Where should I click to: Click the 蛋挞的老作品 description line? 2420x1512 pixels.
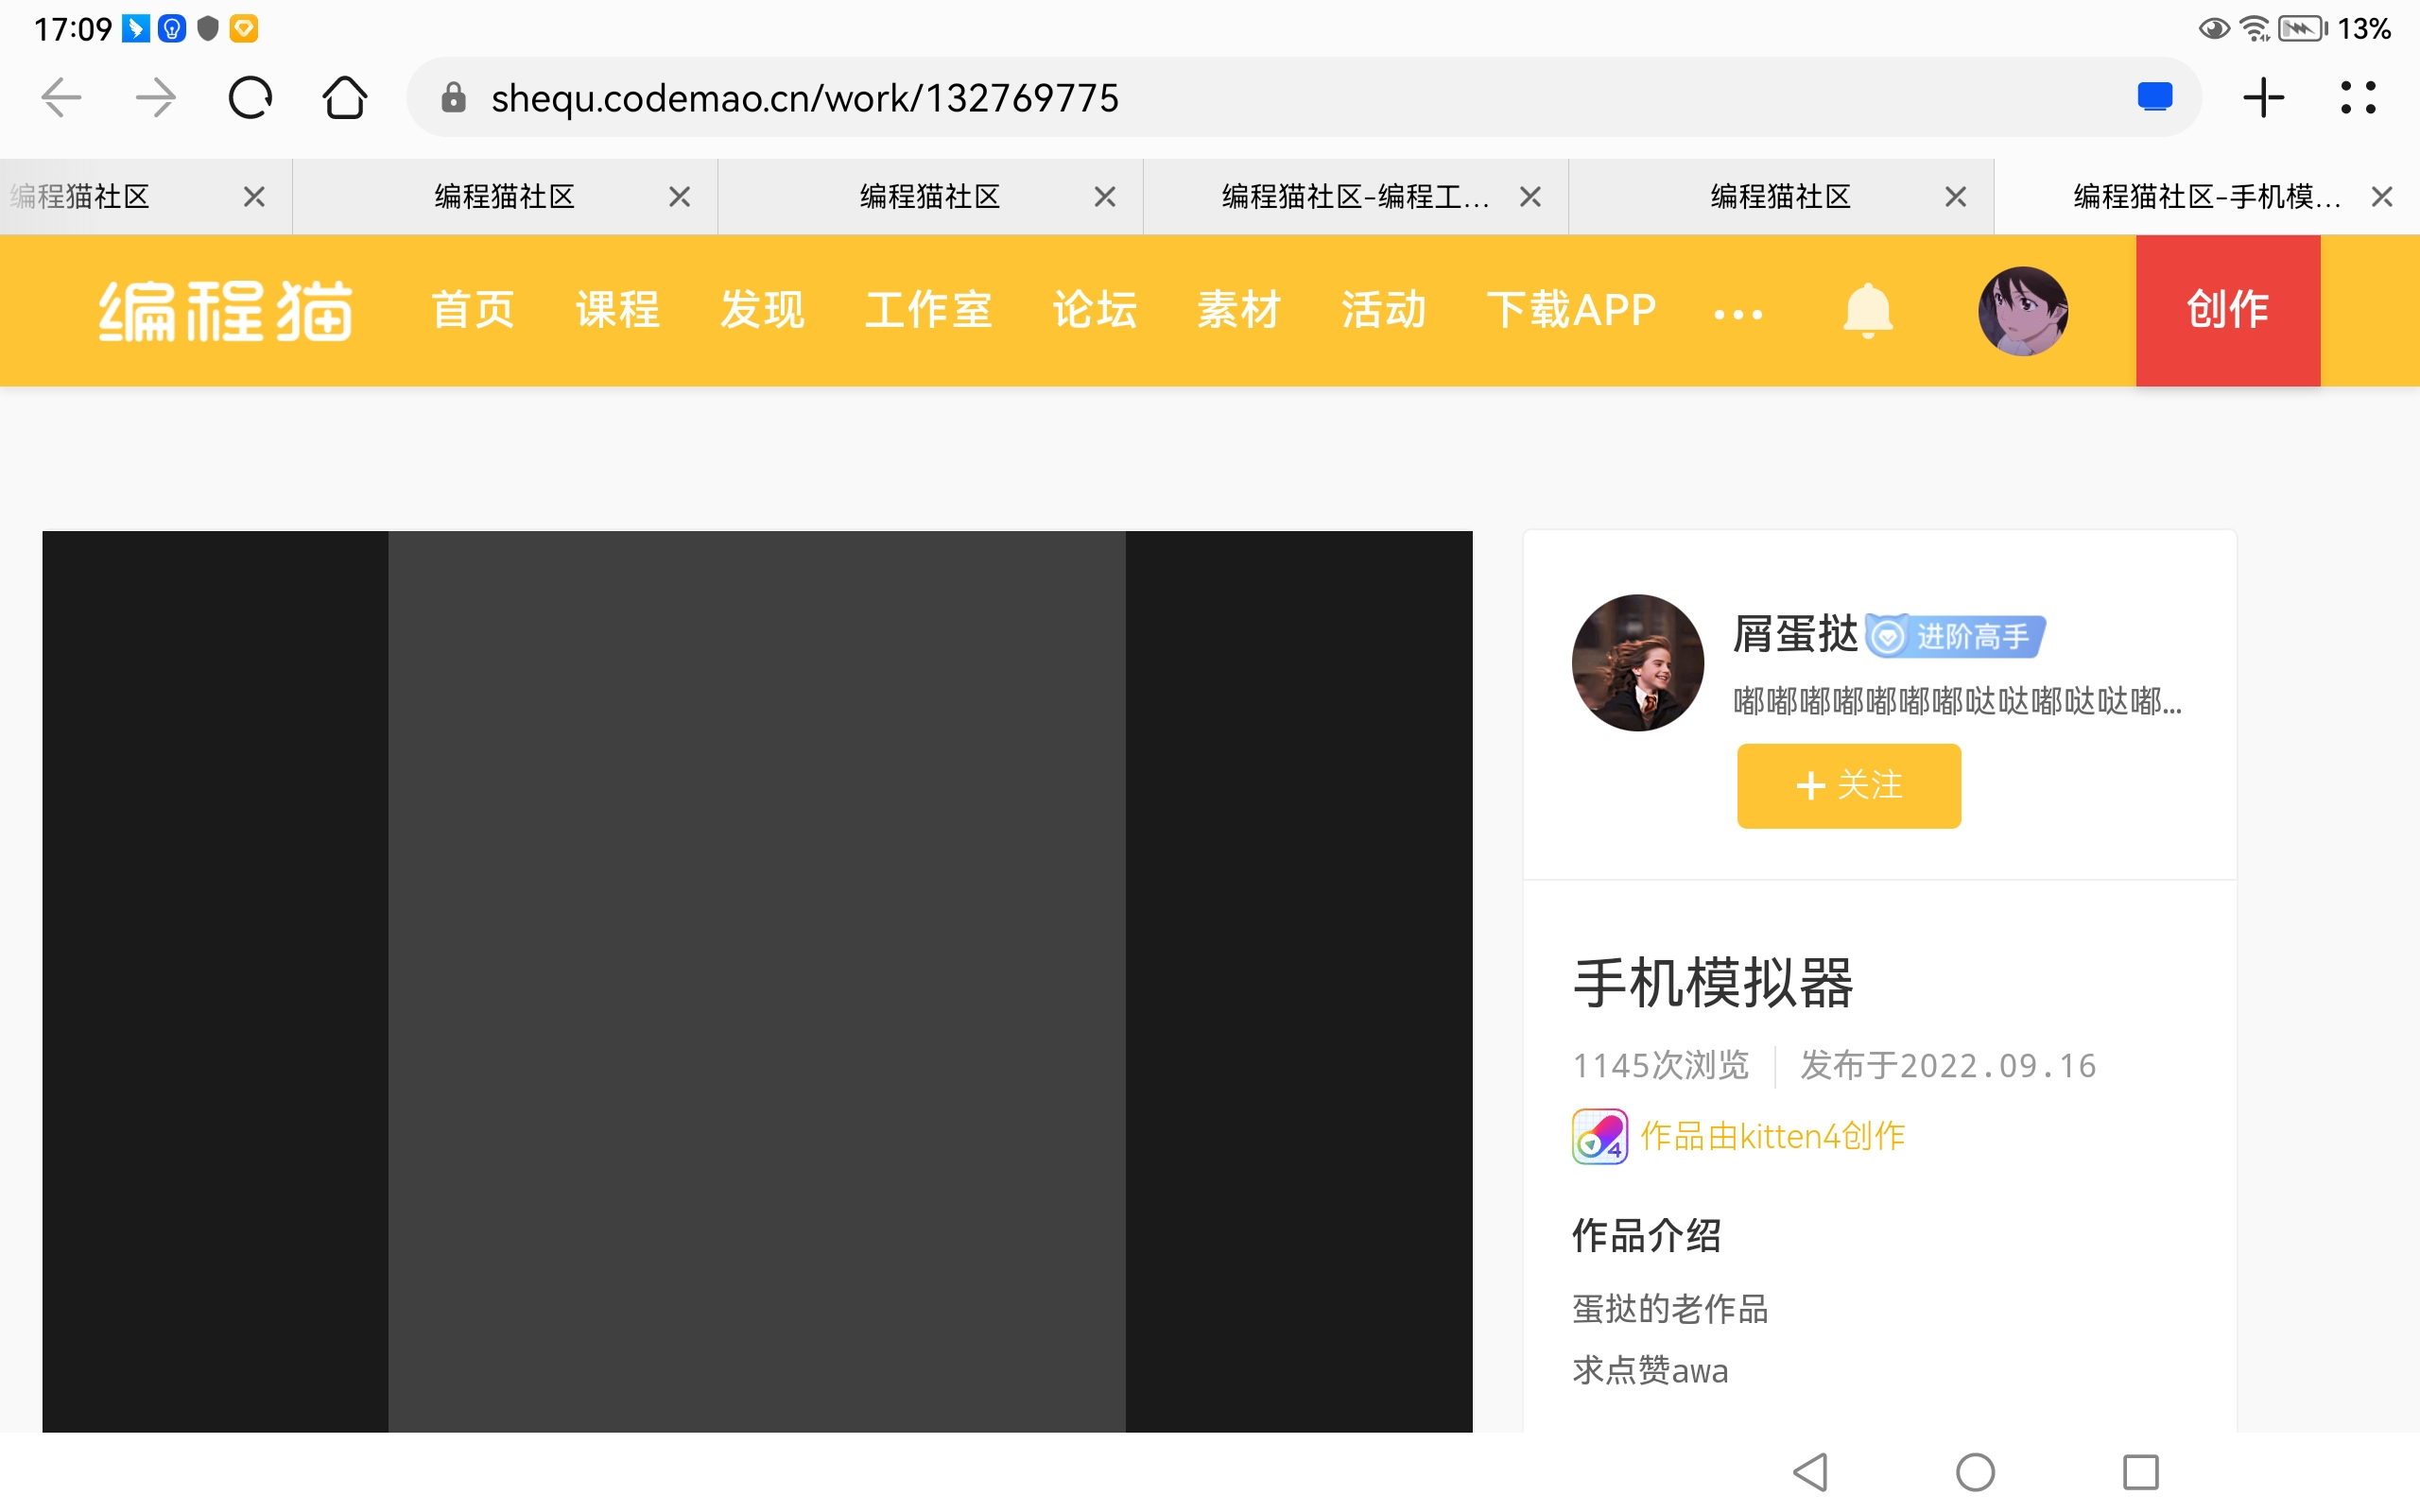pyautogui.click(x=1670, y=1308)
